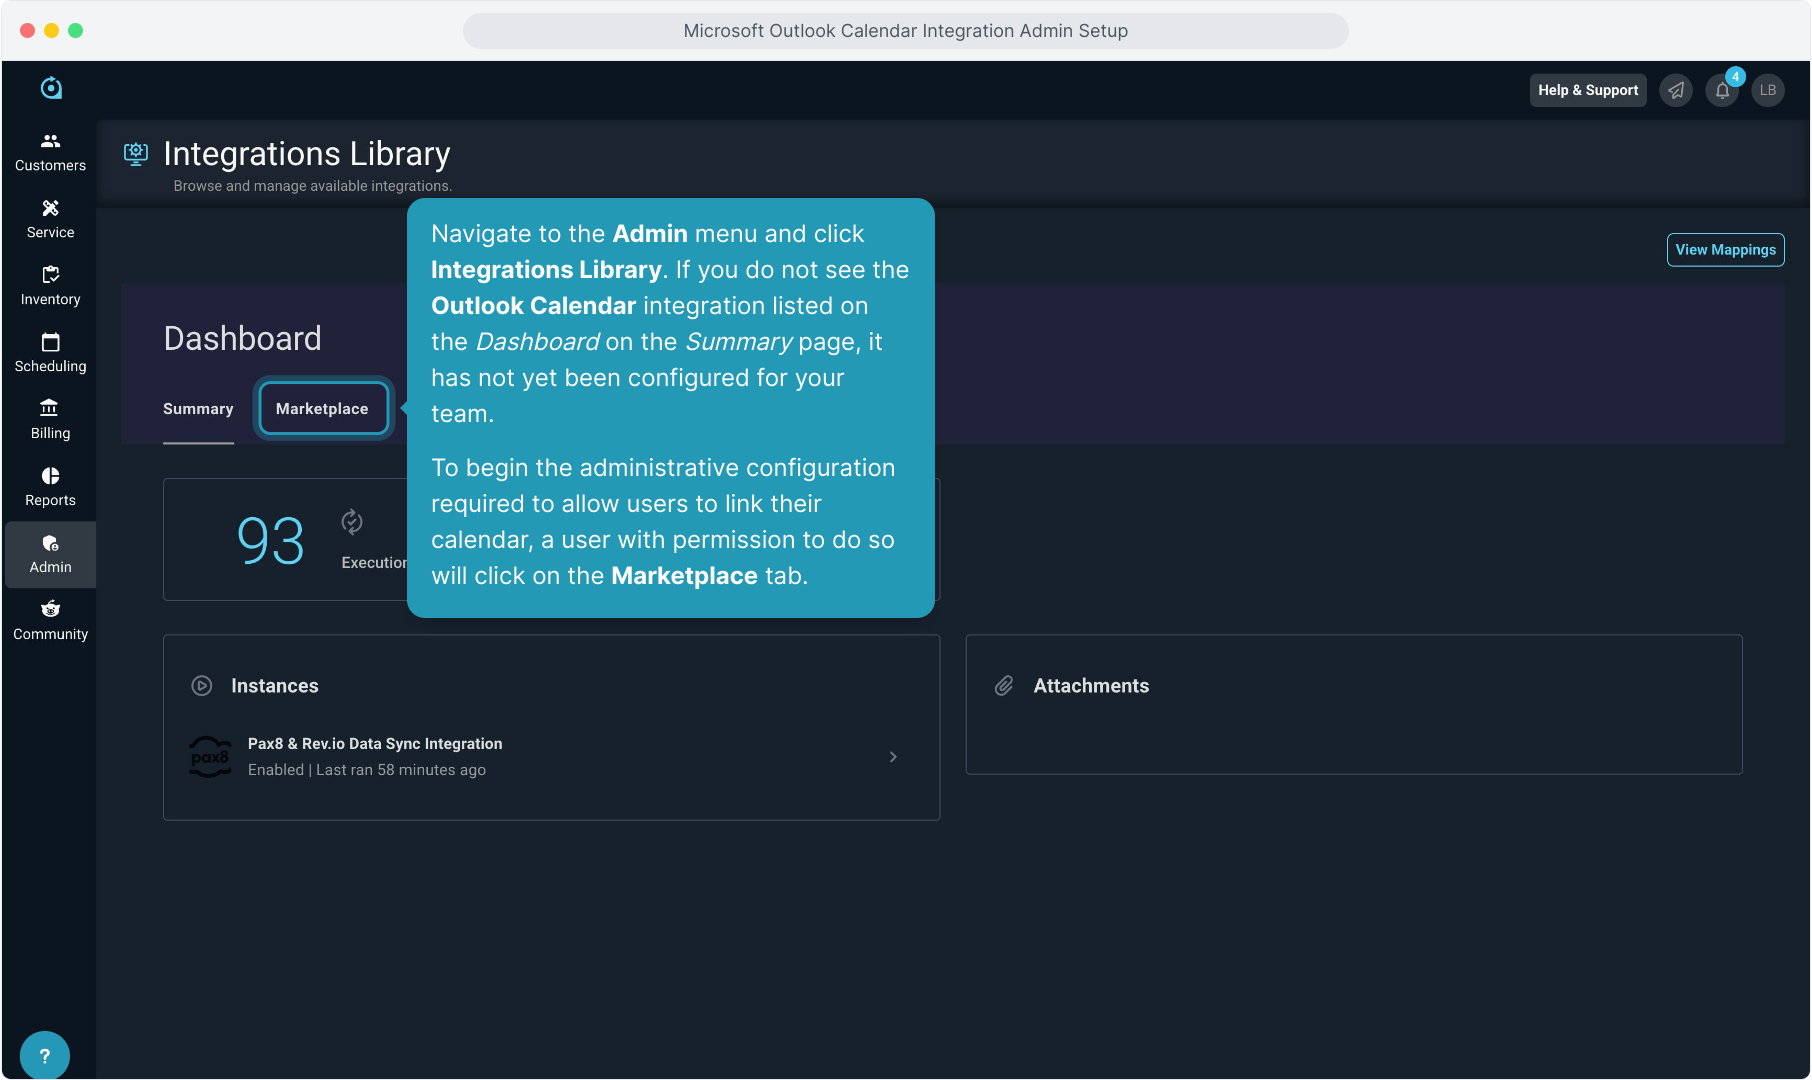Click the notifications bell icon
Viewport: 1812px width, 1080px height.
coord(1722,91)
